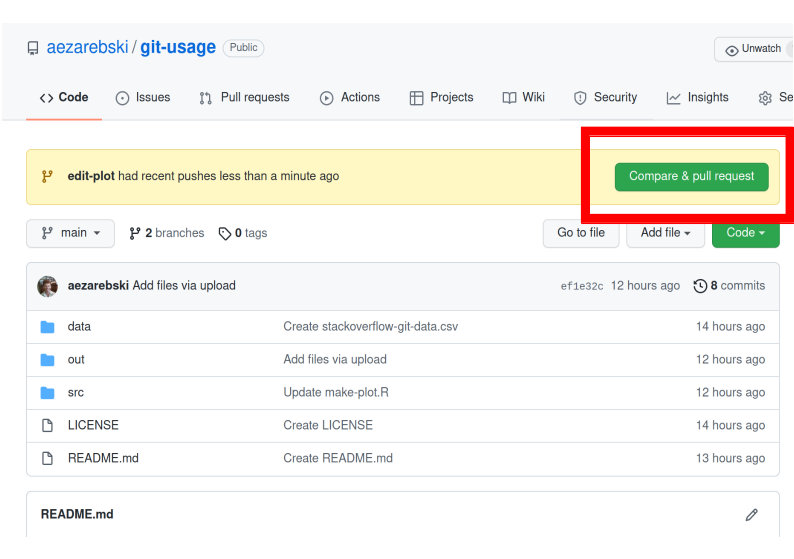Open 'Add files via upload' message in out row

click(x=335, y=360)
